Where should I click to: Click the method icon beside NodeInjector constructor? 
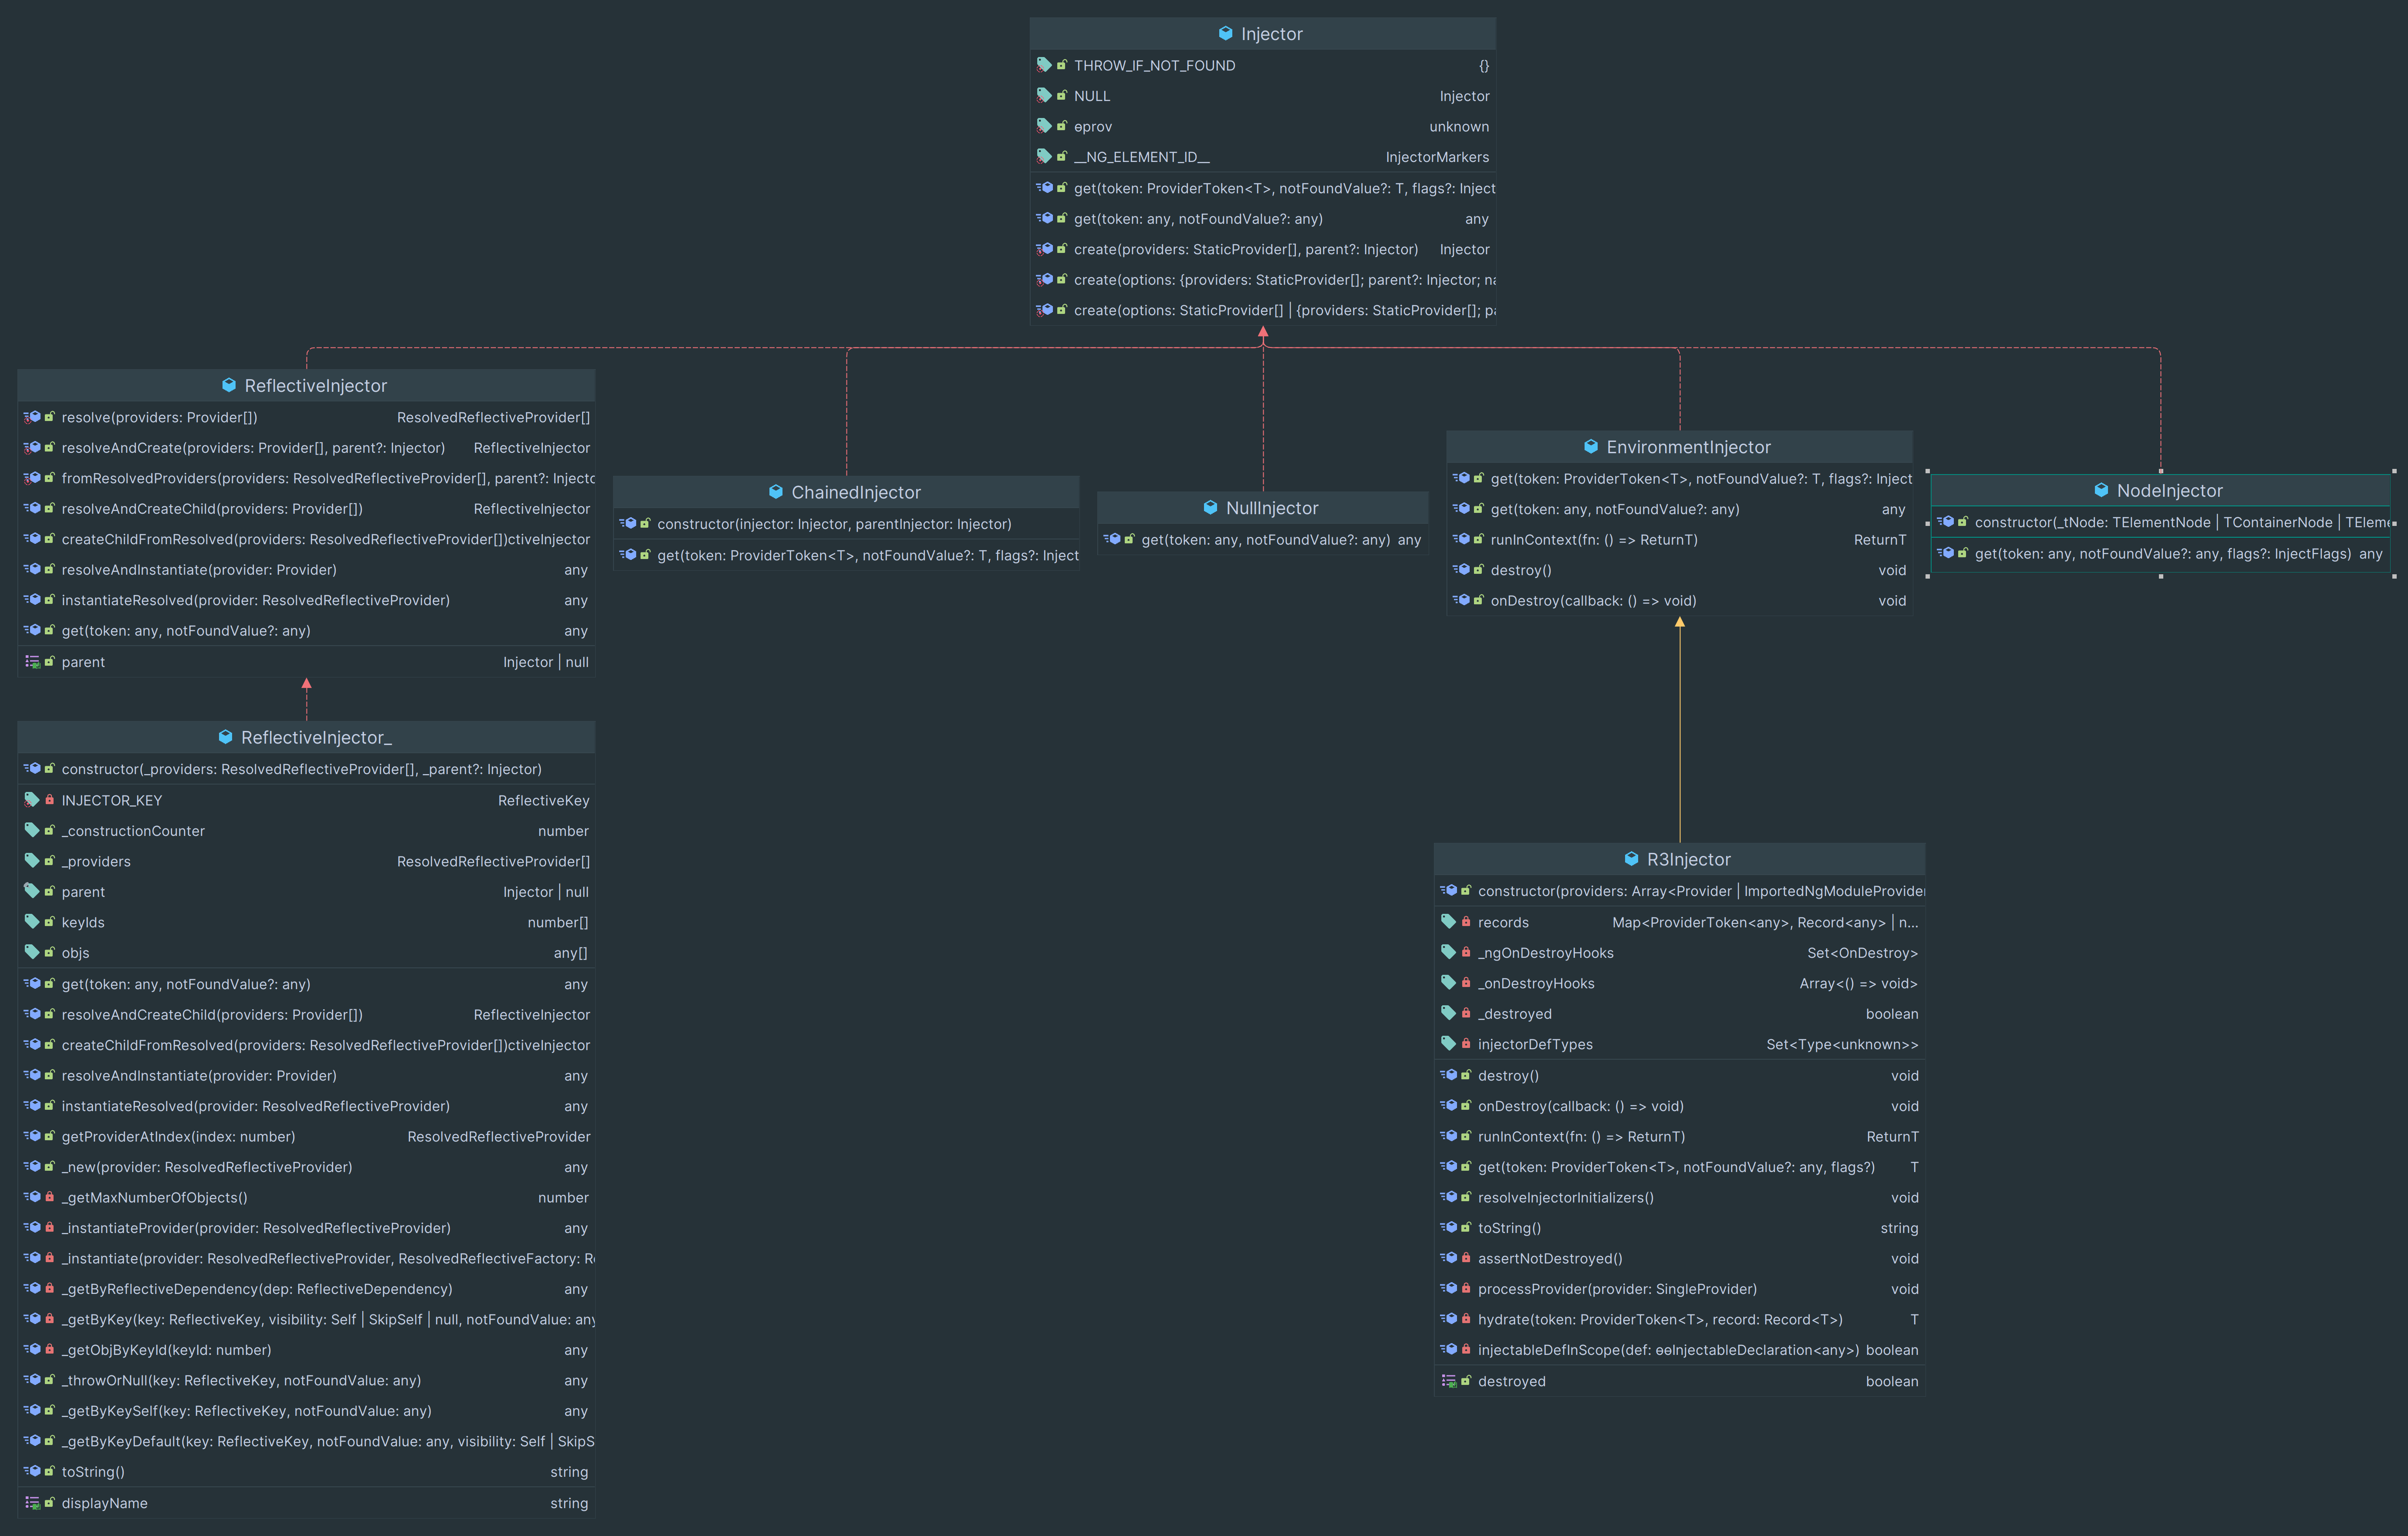tap(1945, 522)
